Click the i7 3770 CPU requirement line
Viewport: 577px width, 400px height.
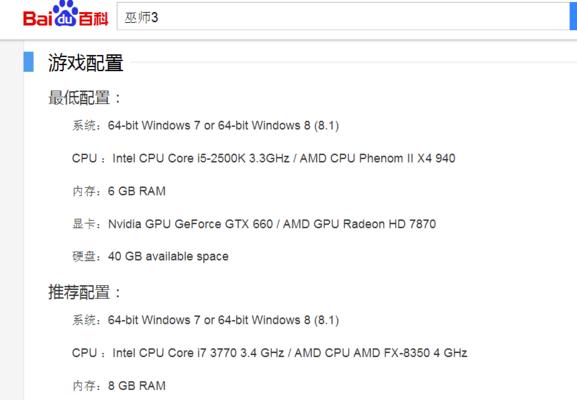click(x=269, y=353)
